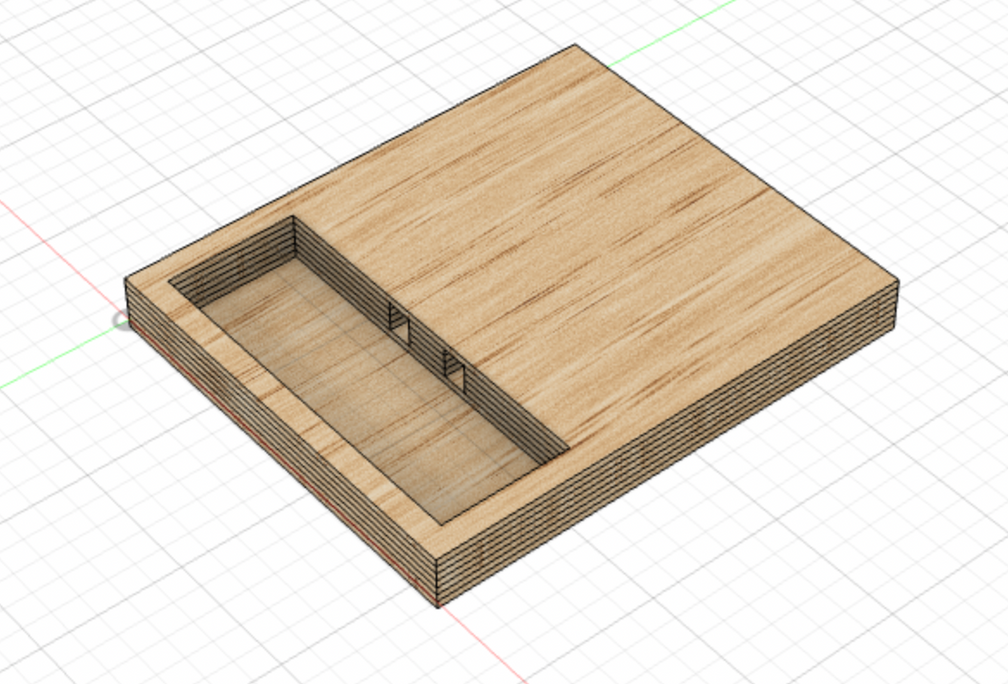Viewport: 1008px width, 684px height.
Task: Select the long layered side face under the pocket
Action: coord(282,442)
